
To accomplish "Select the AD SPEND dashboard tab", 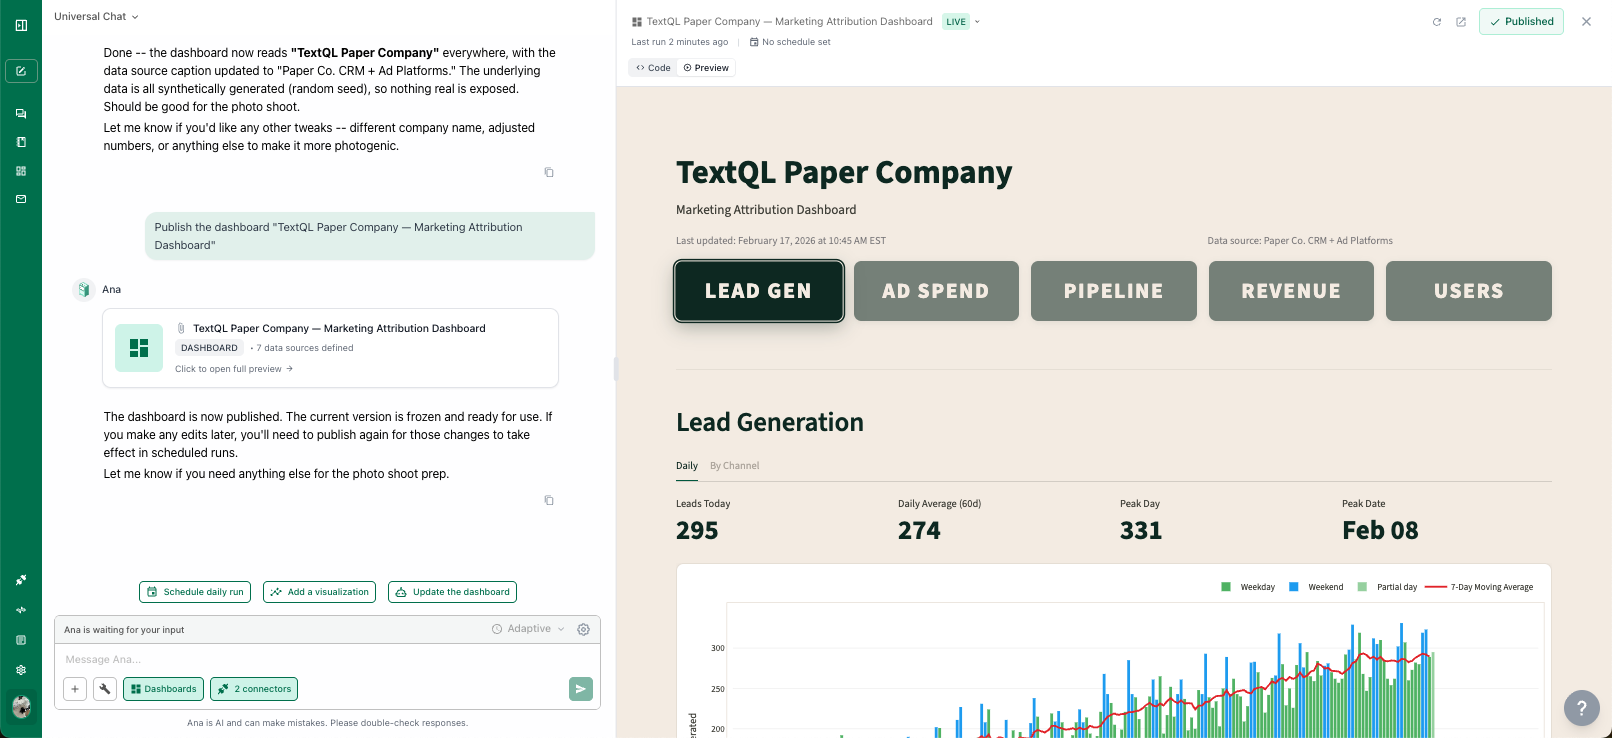I will click(936, 291).
